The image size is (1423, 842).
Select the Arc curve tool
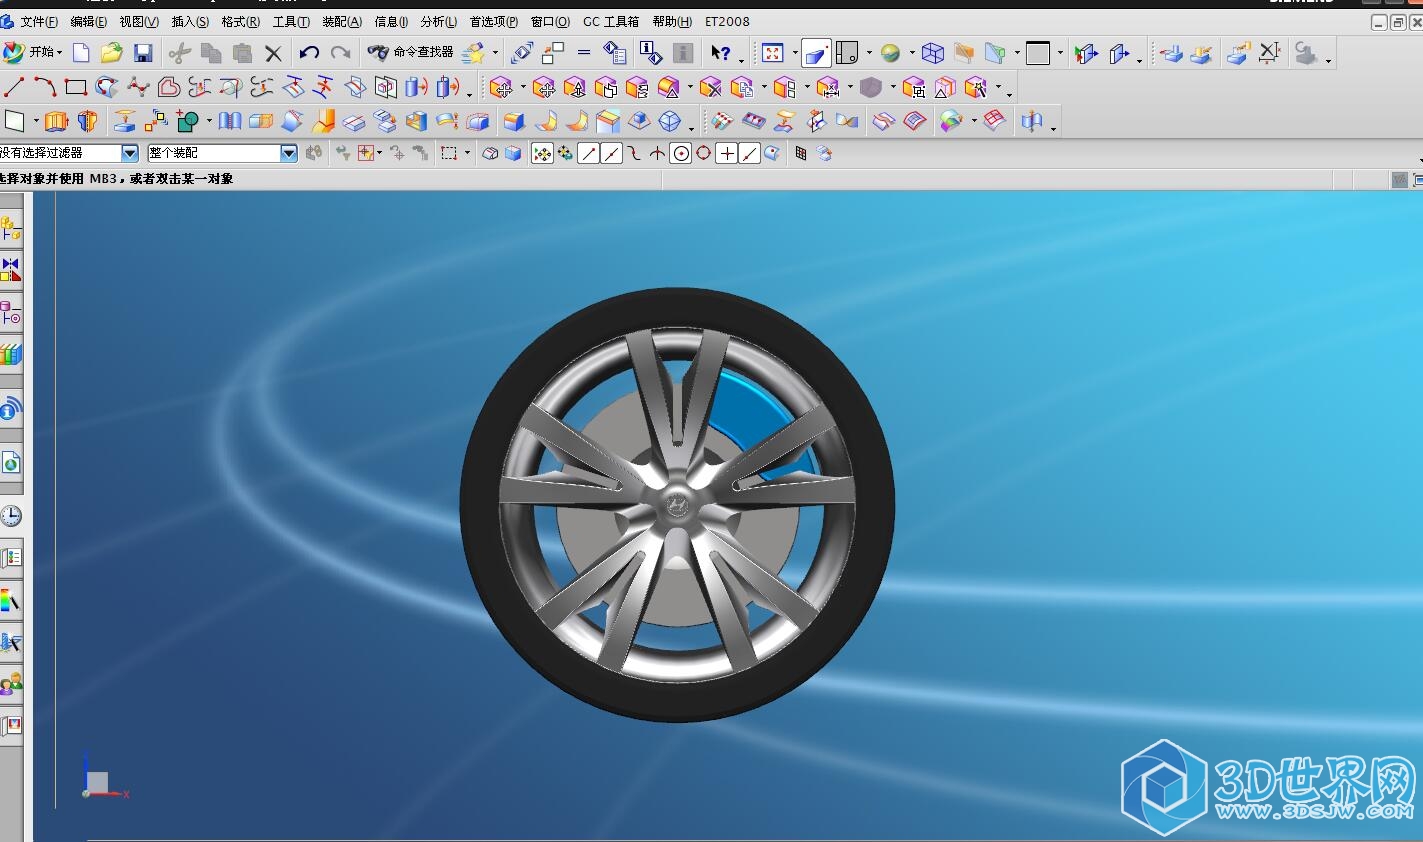click(45, 87)
